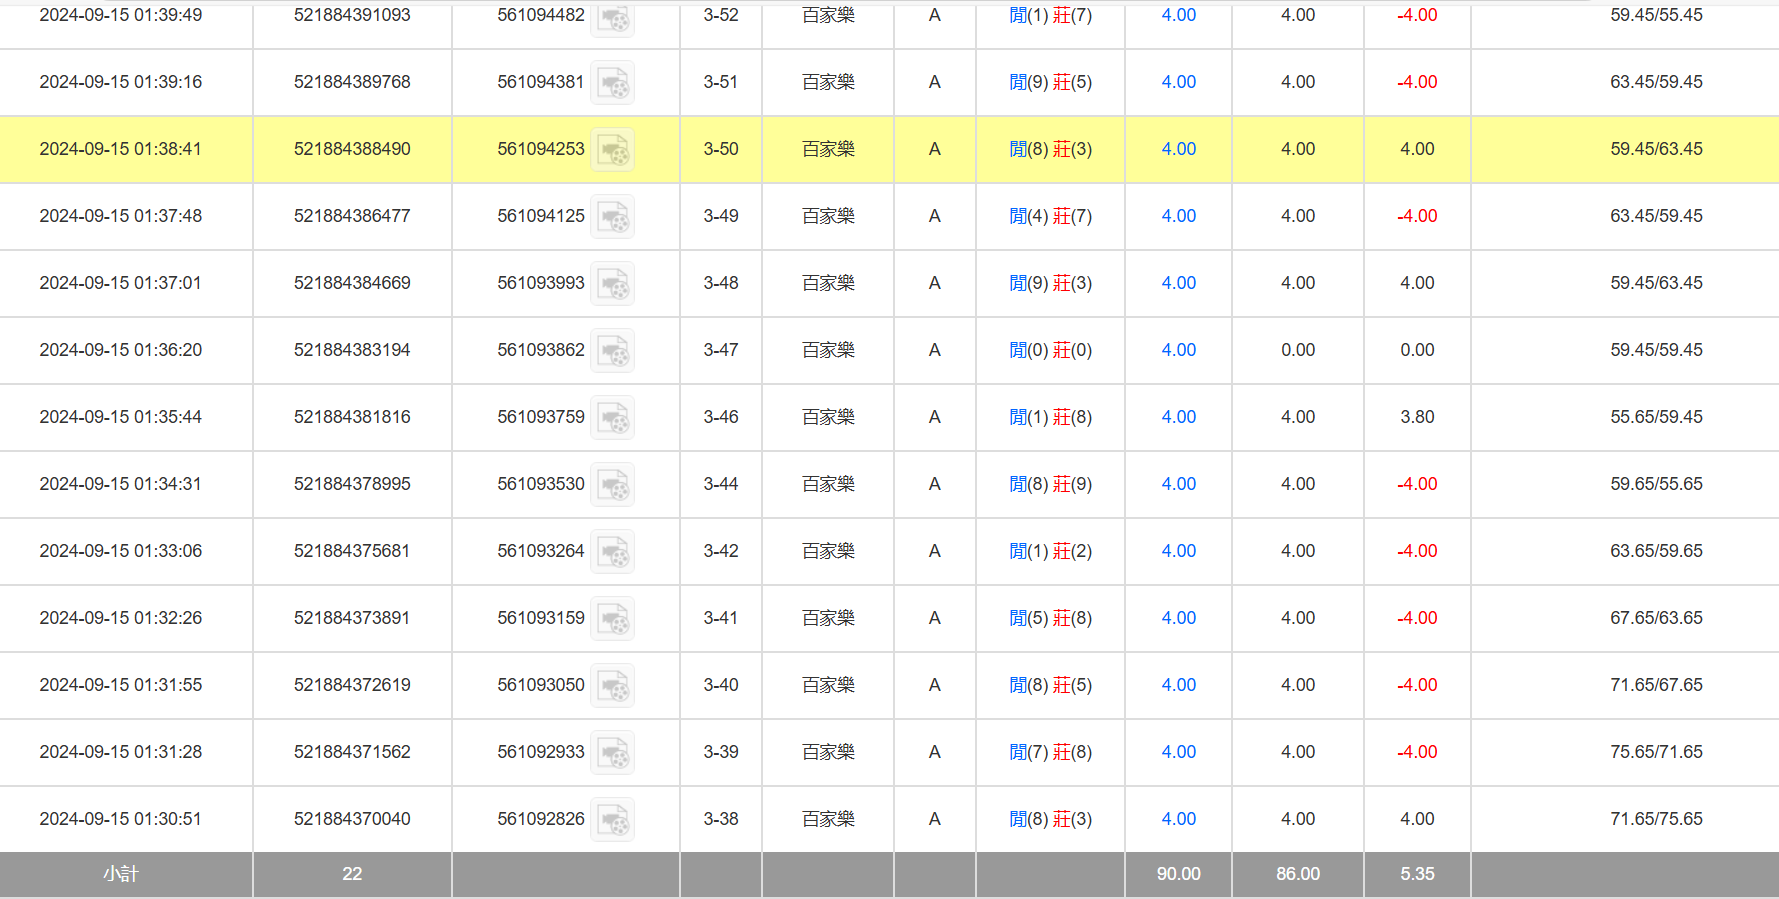
Task: Click the blue 4.00 amount in row 3-38
Action: tap(1178, 819)
